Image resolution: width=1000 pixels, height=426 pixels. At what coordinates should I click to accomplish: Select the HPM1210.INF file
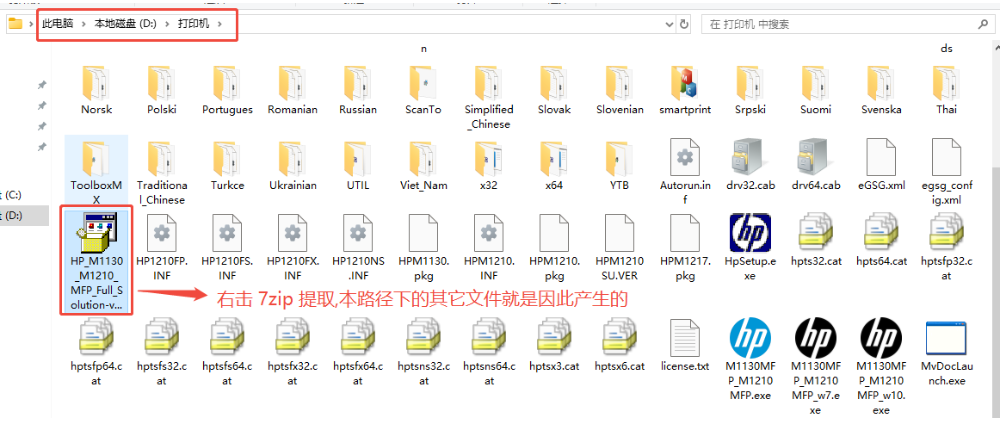[489, 248]
